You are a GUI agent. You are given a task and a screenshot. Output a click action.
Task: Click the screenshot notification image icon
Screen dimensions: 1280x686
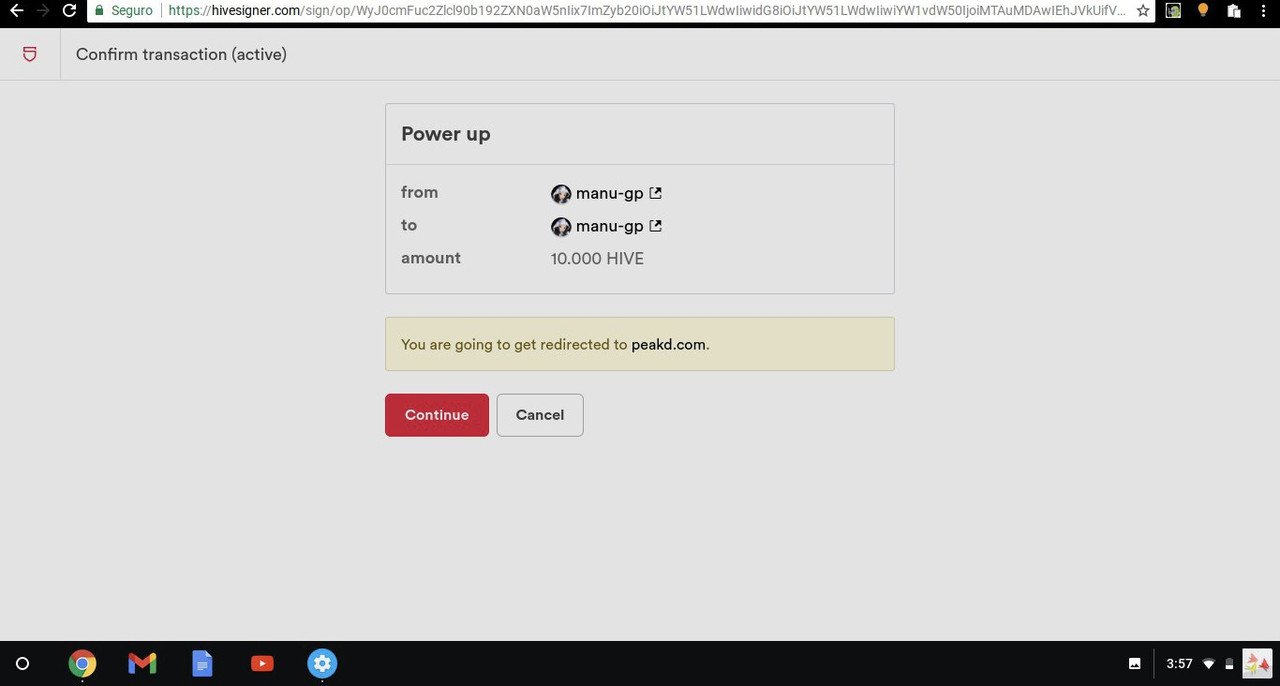click(1135, 664)
